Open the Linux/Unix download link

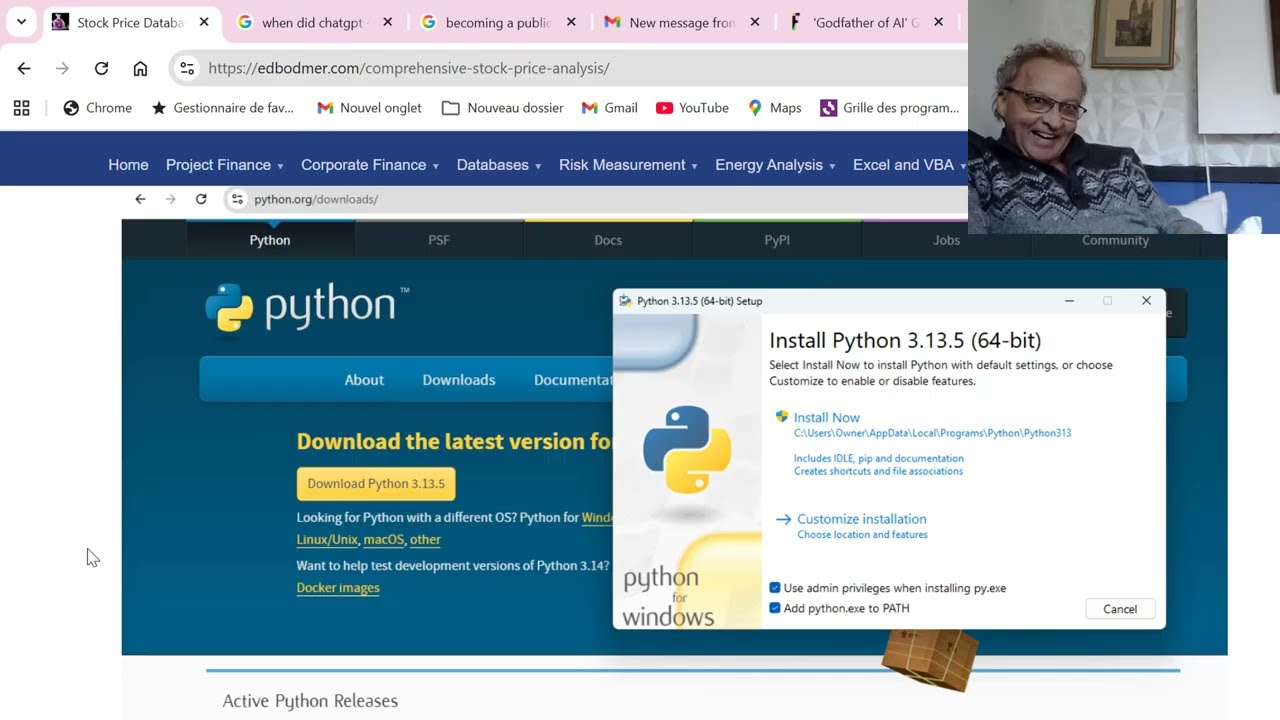pos(327,539)
